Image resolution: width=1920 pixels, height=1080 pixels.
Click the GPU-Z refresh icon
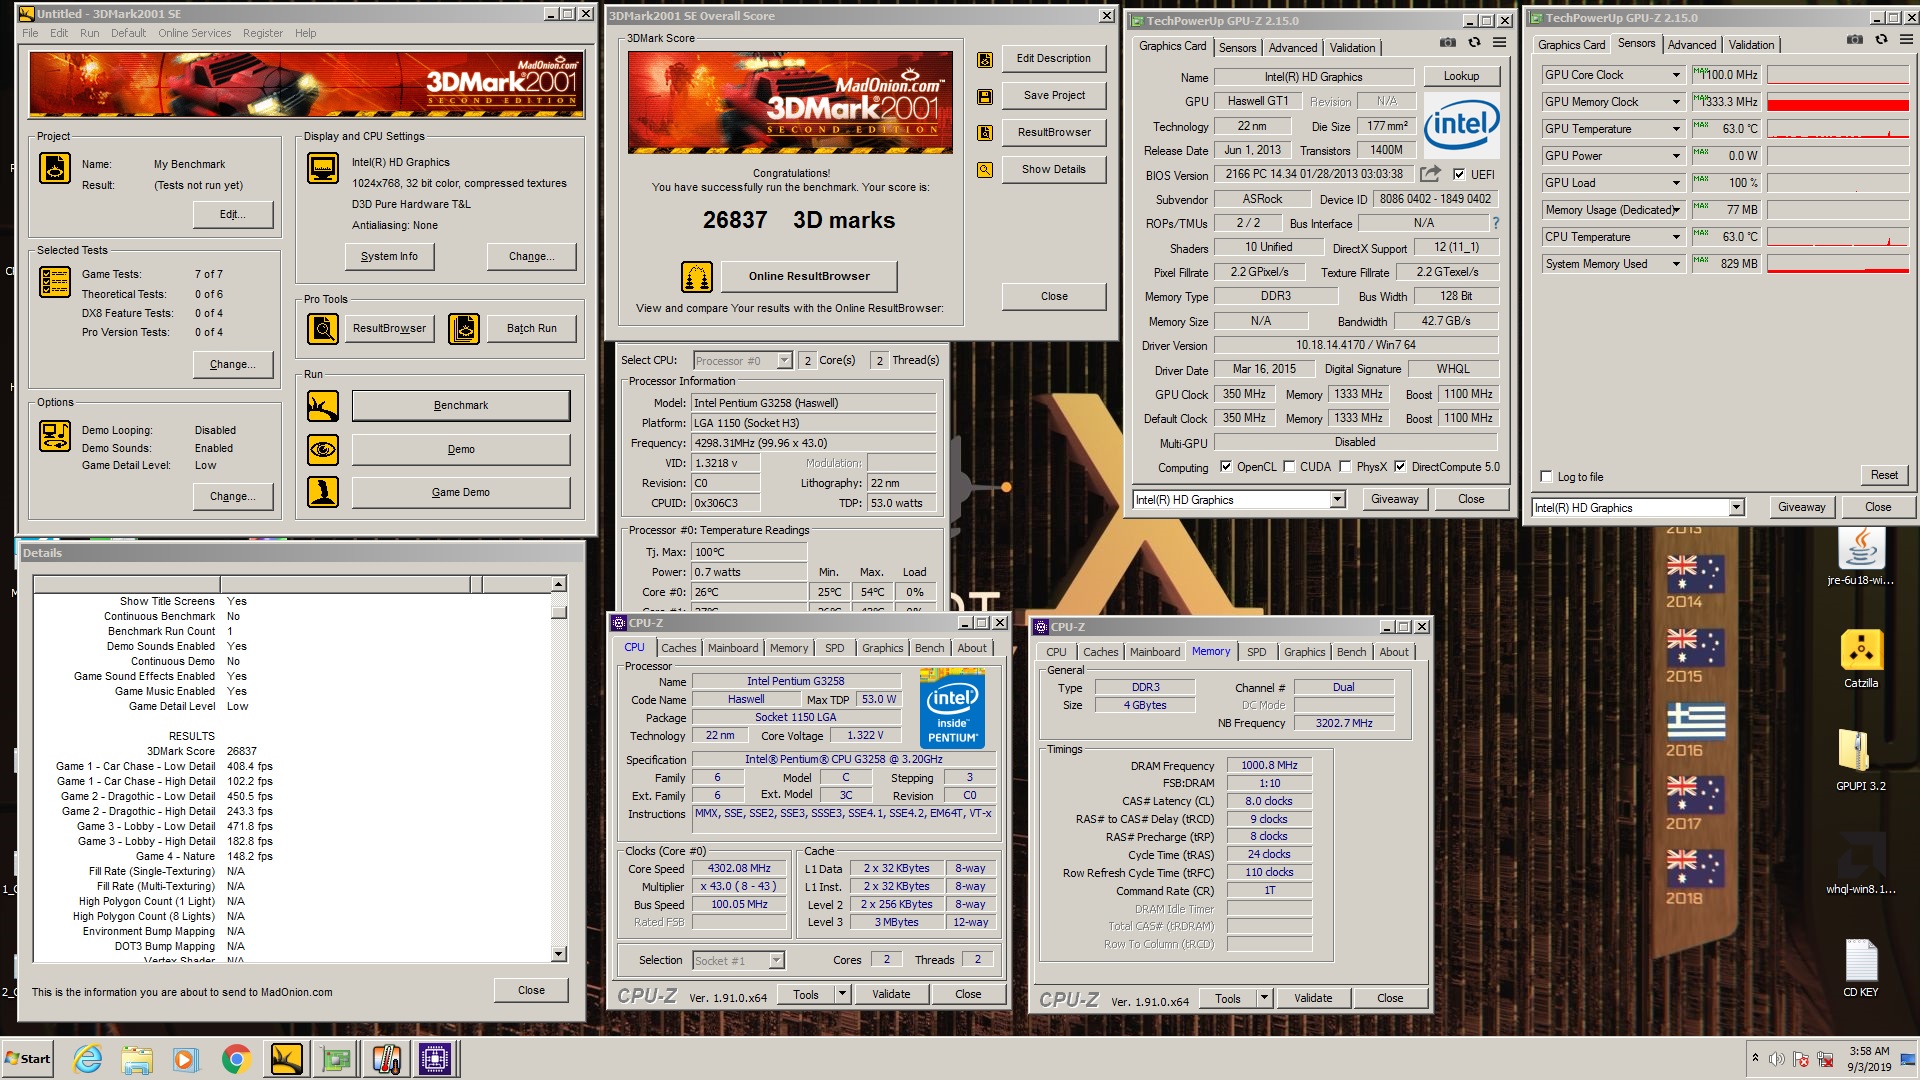click(1474, 43)
